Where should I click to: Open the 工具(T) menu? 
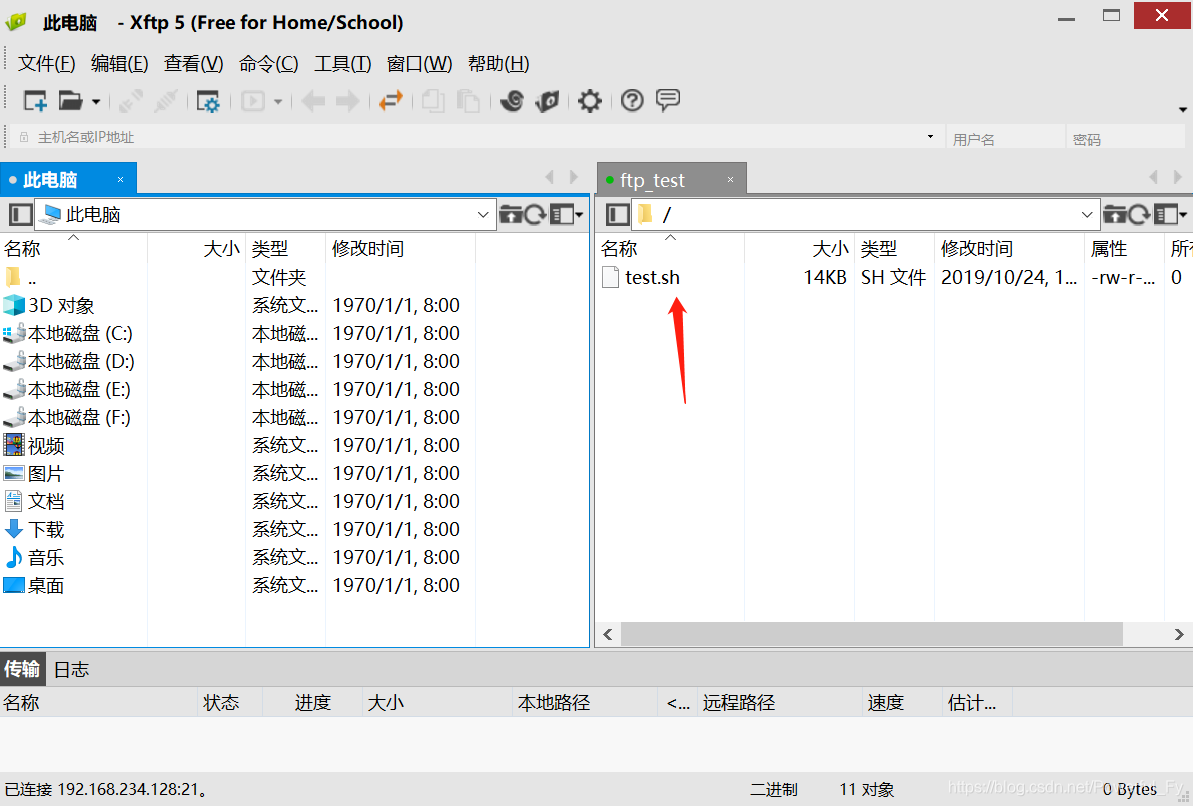[343, 63]
